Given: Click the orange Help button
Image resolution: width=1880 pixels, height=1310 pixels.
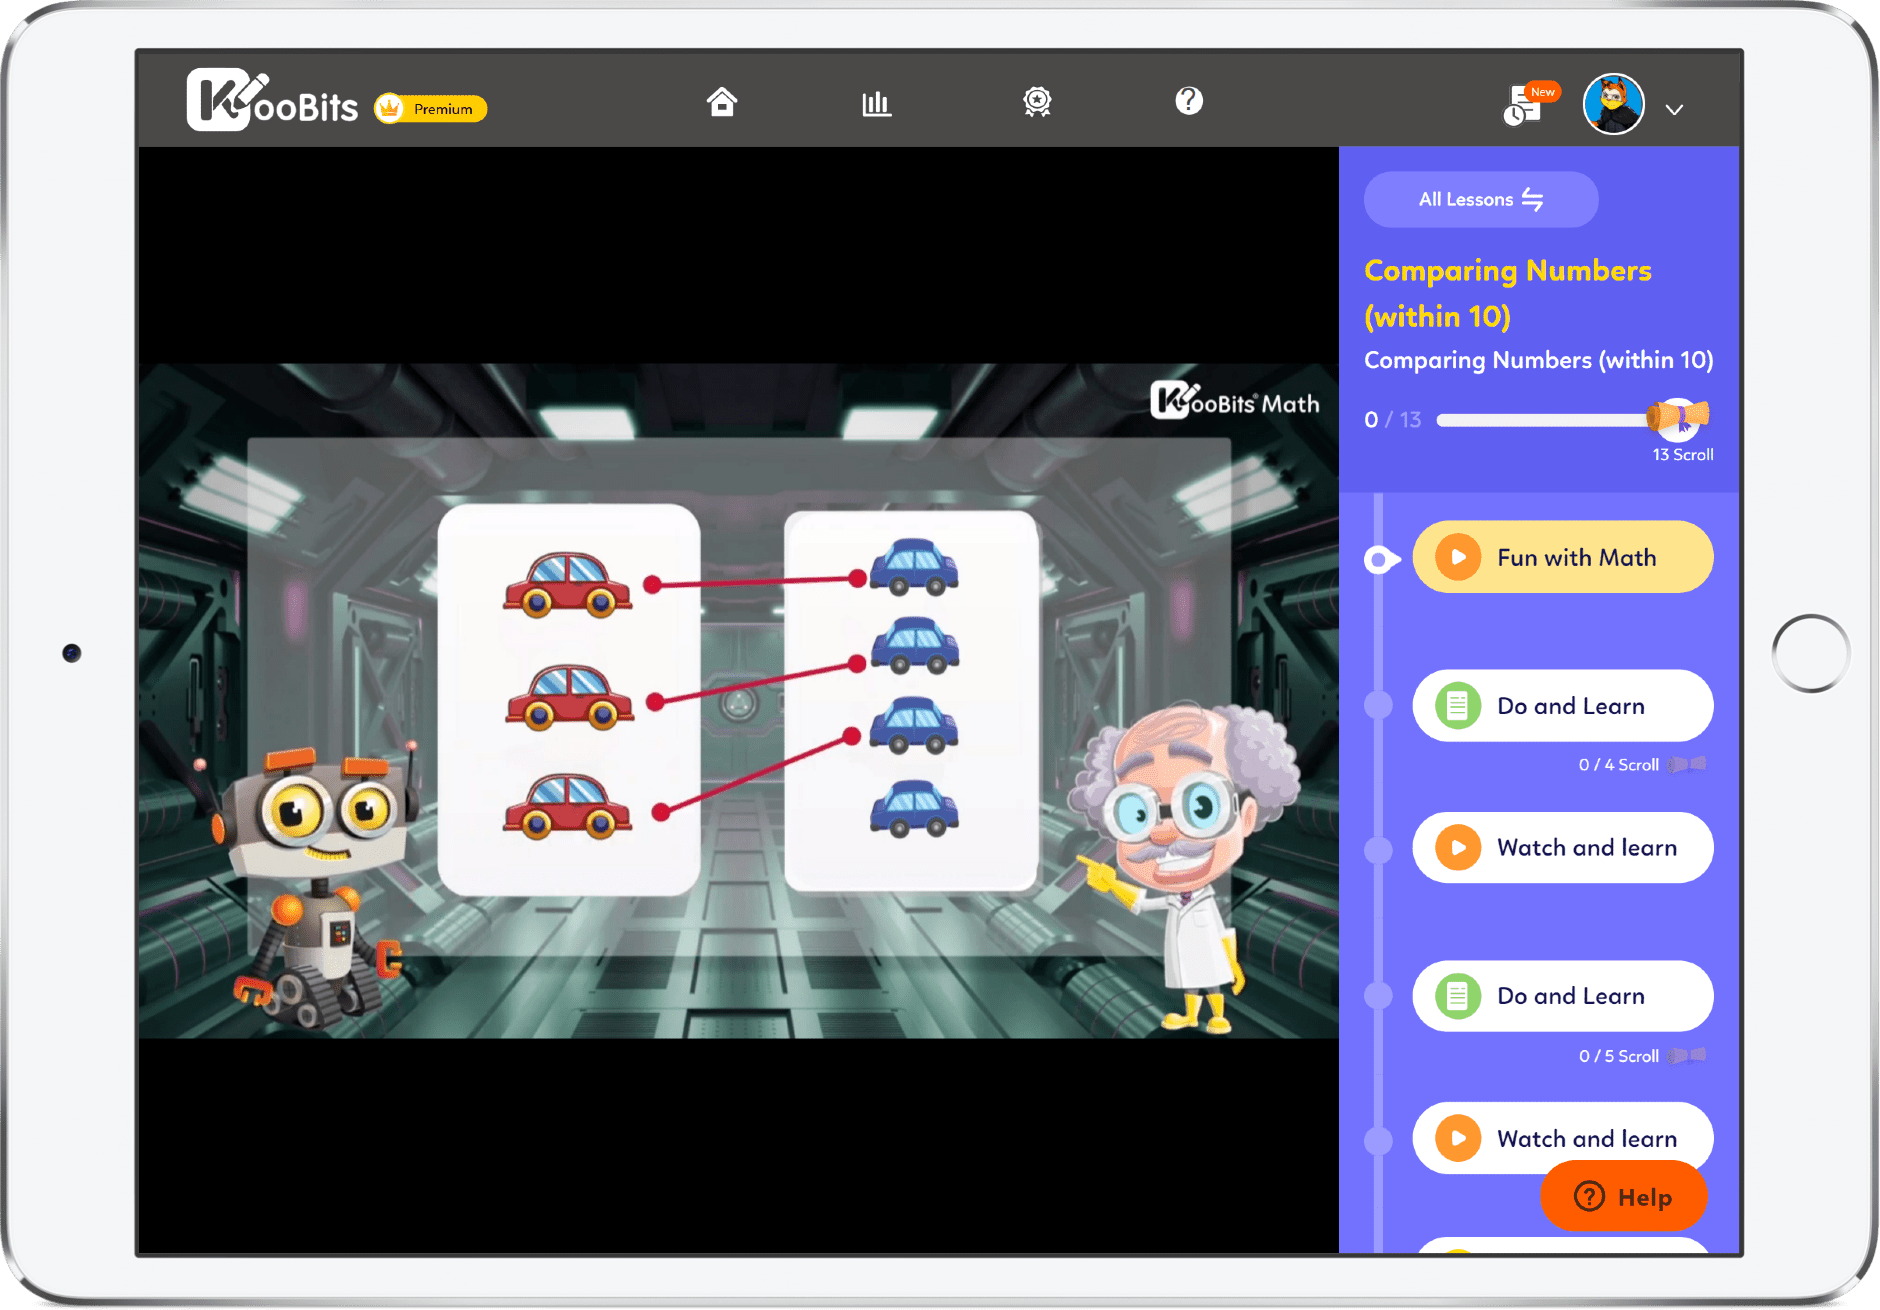Looking at the screenshot, I should [x=1624, y=1197].
